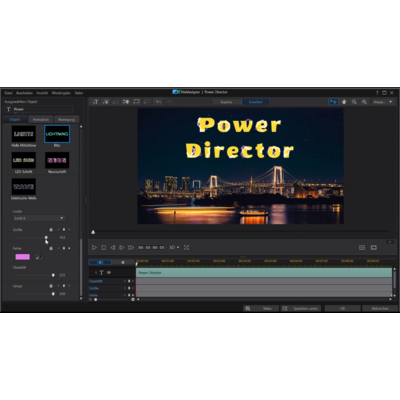Click the Speichern unter button
Viewport: 400px width, 400px height.
pos(301,308)
